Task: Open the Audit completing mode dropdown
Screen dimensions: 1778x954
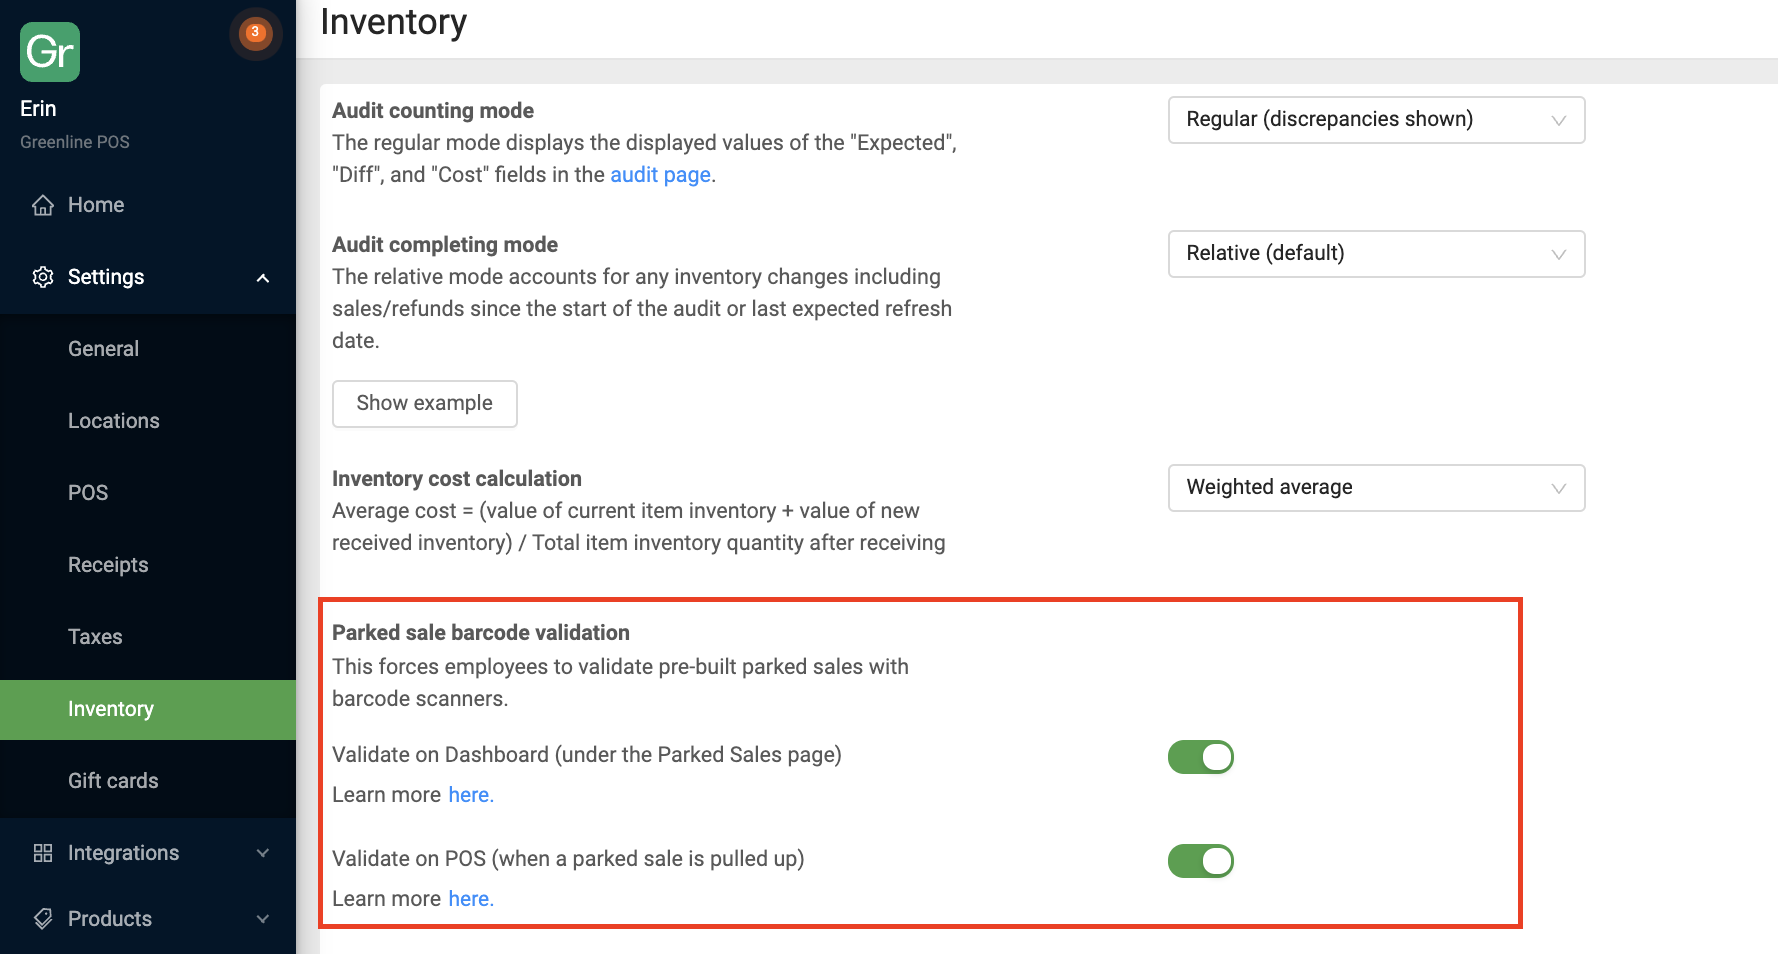Action: click(1376, 254)
